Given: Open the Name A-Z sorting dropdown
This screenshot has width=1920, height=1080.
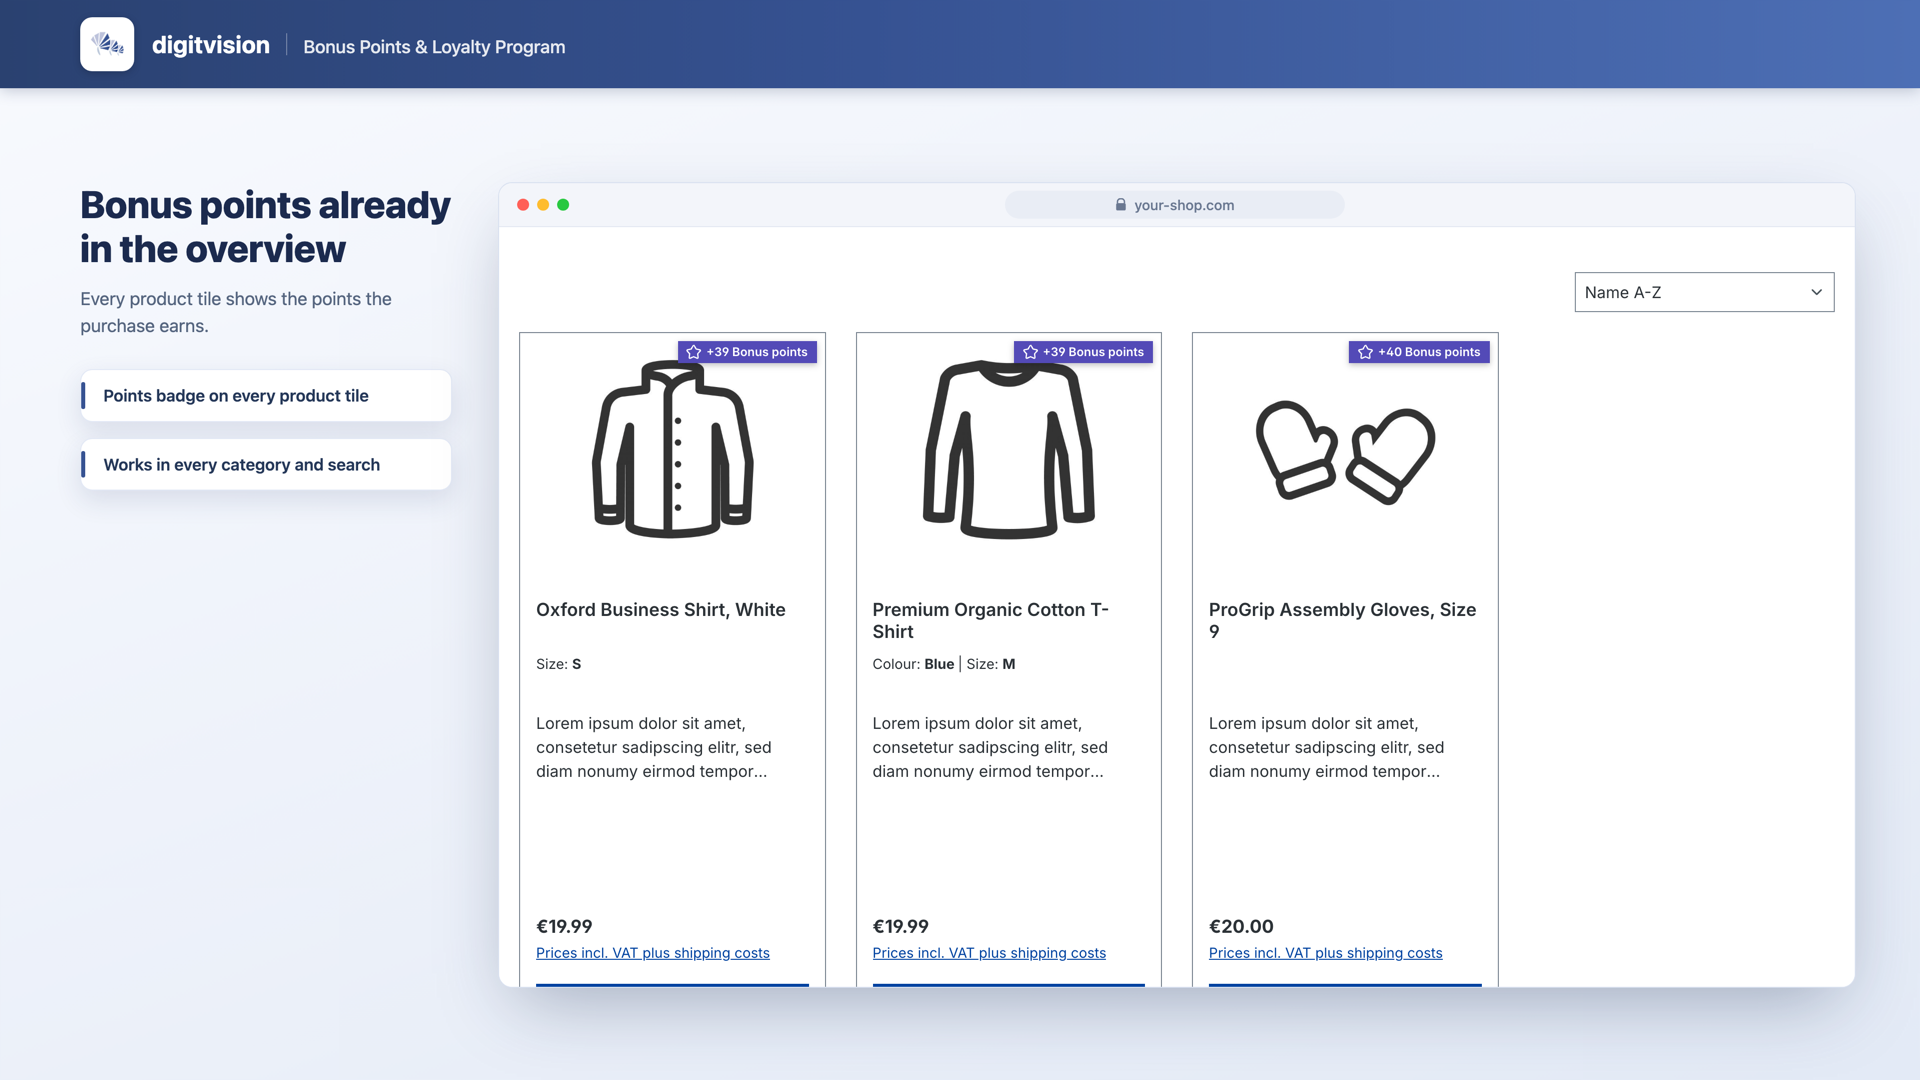Looking at the screenshot, I should coord(1704,292).
